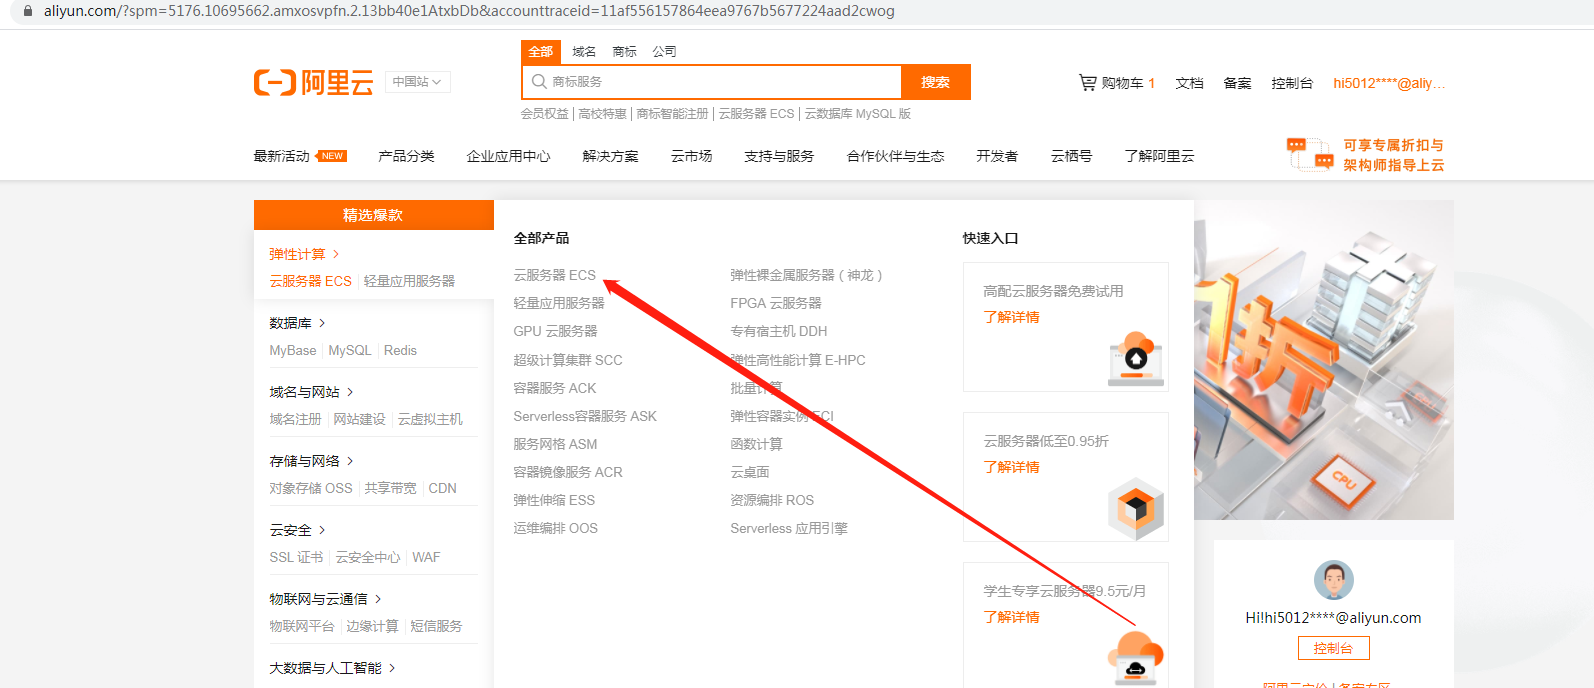1594x688 pixels.
Task: Click the 高配云服务器免费试用 card icon
Action: [1136, 358]
